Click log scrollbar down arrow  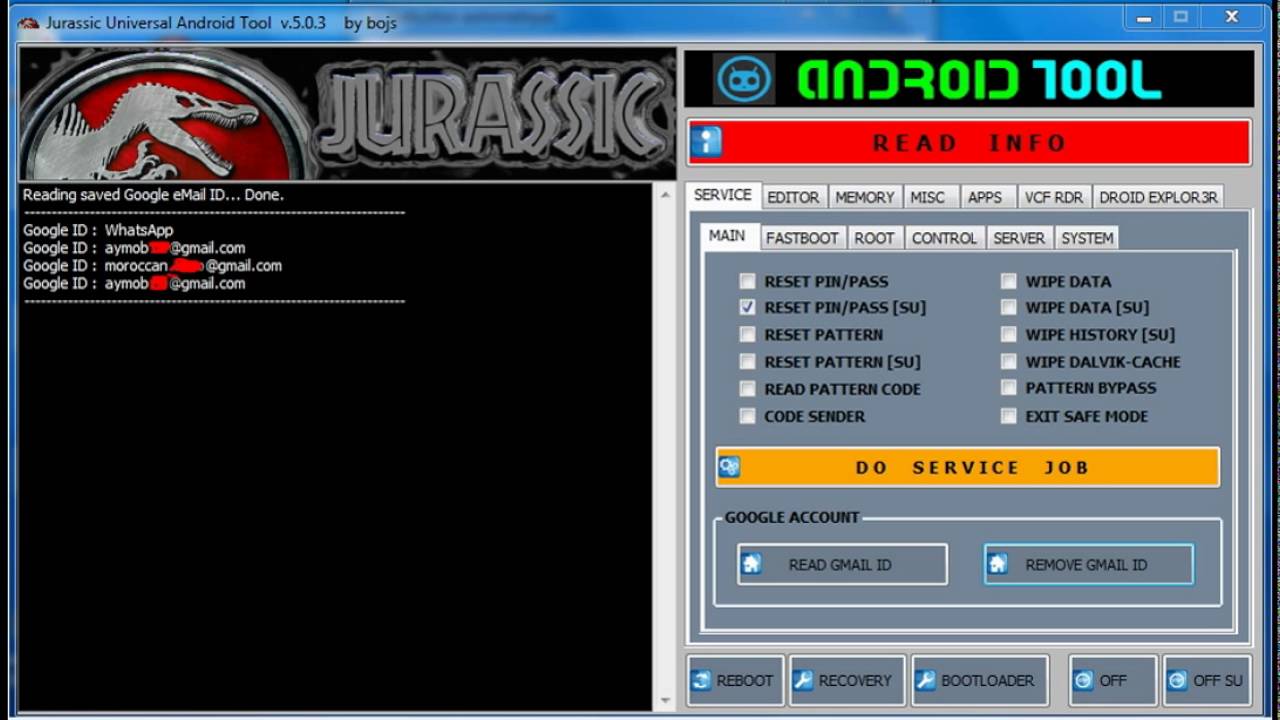(664, 700)
